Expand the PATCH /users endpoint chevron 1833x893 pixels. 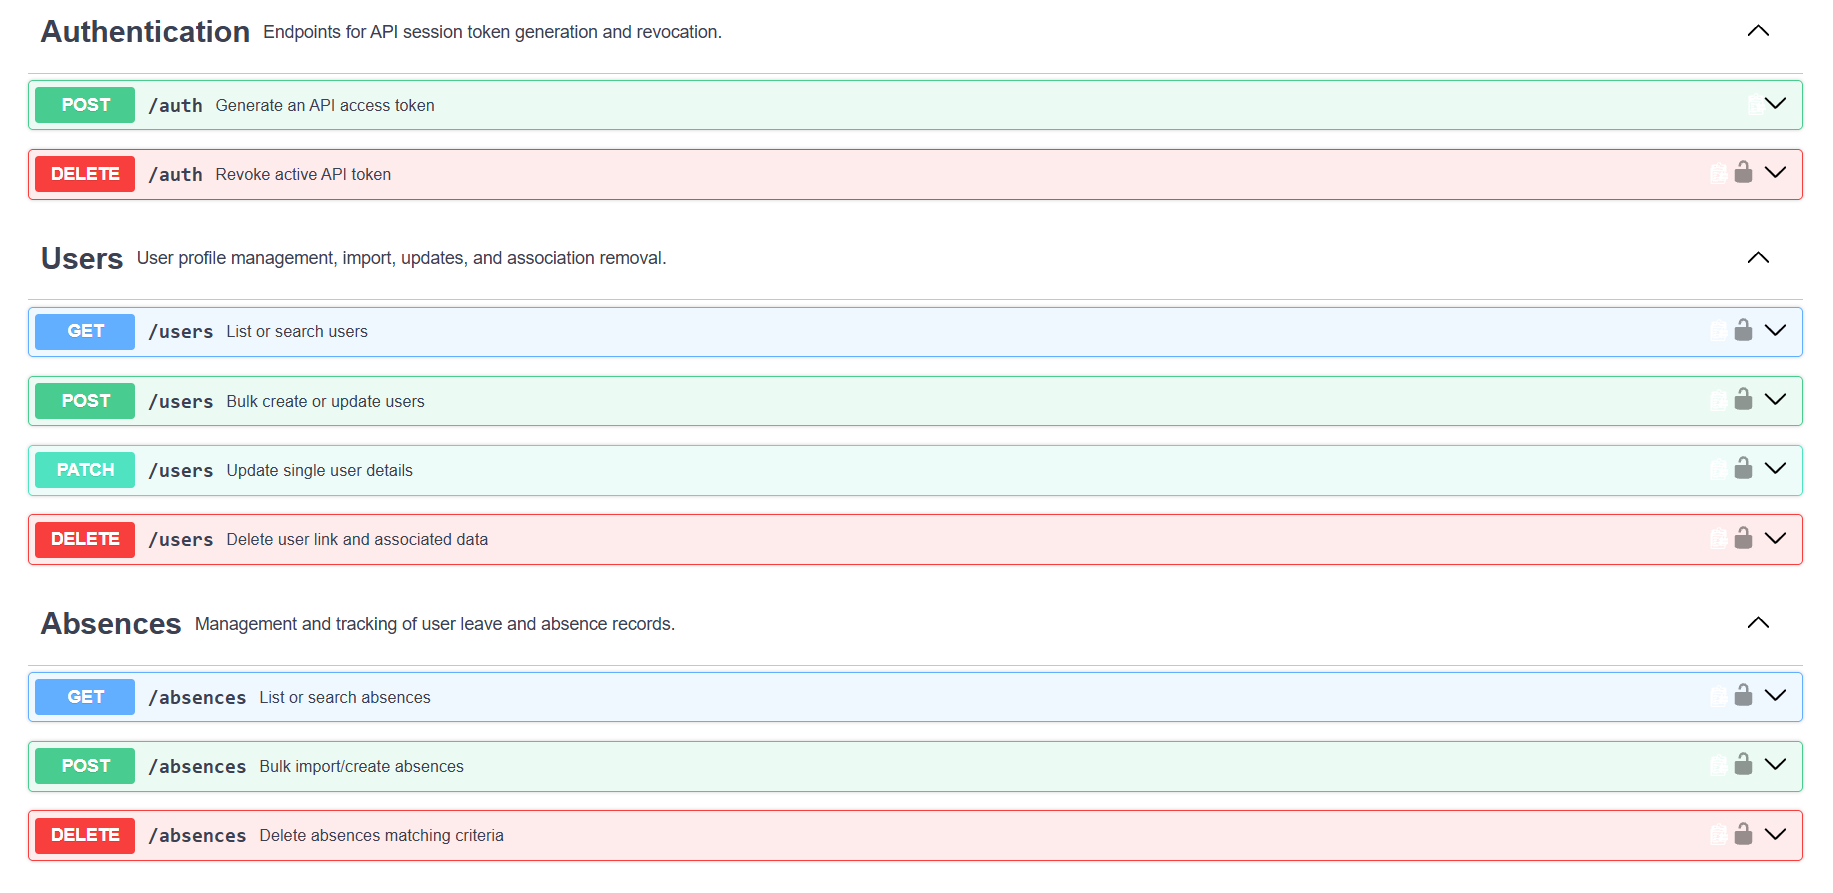1776,468
